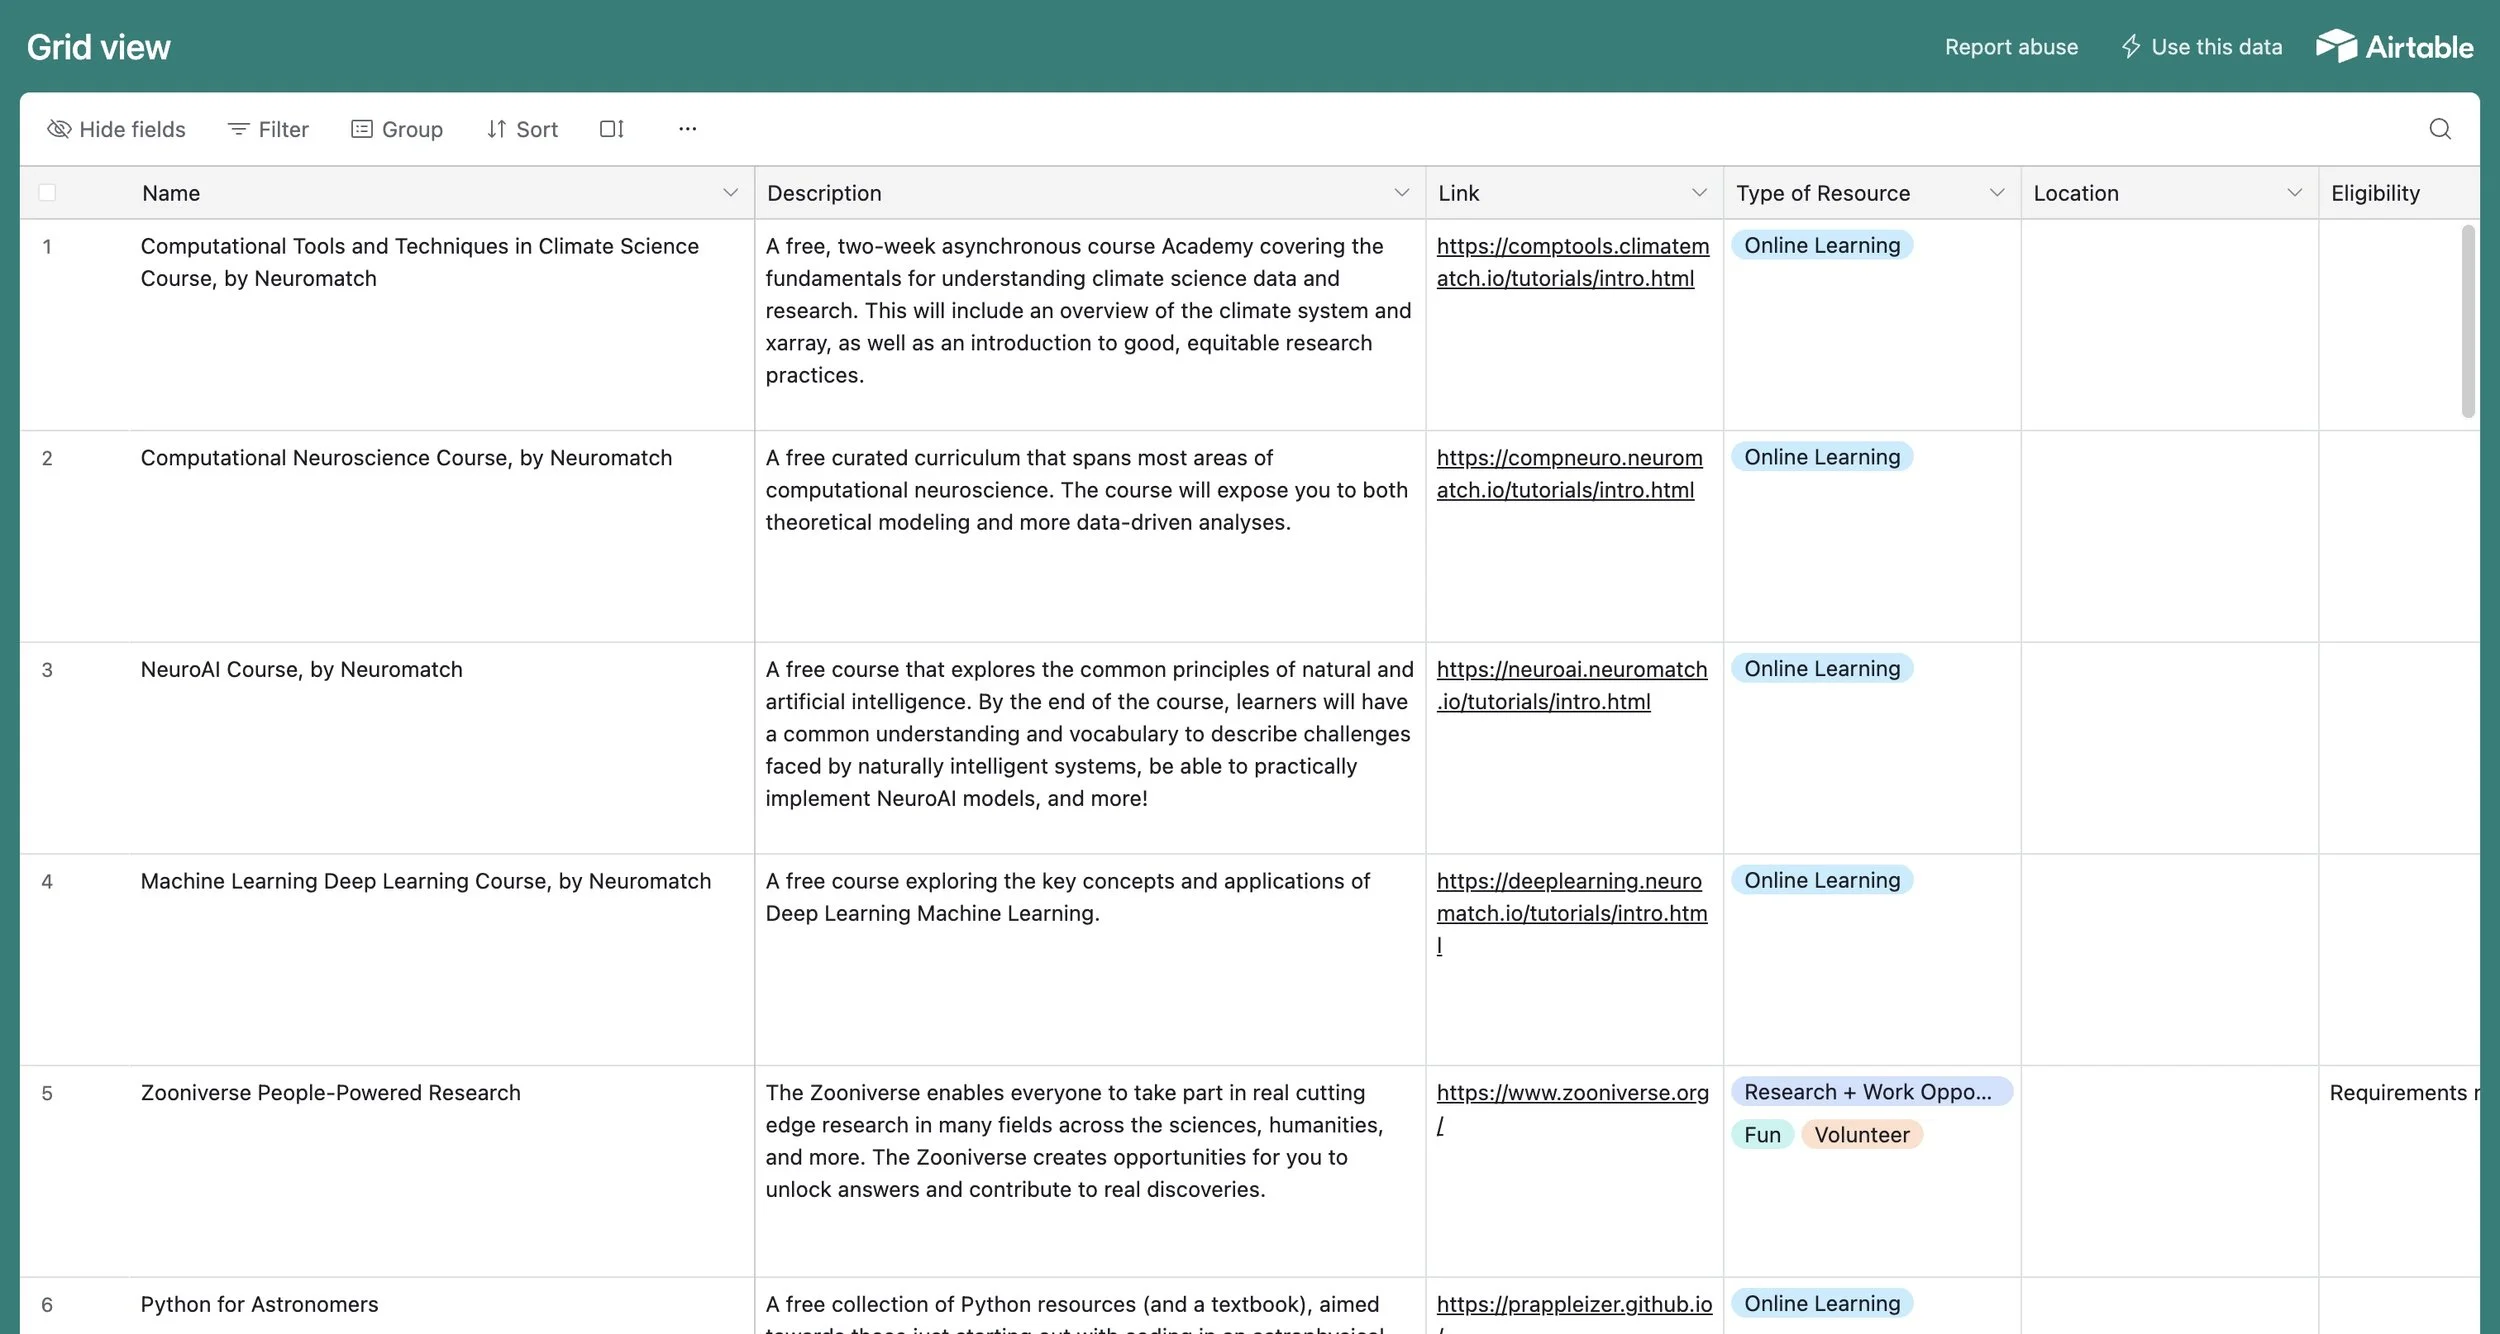
Task: Expand Name column dropdown arrow
Action: (730, 193)
